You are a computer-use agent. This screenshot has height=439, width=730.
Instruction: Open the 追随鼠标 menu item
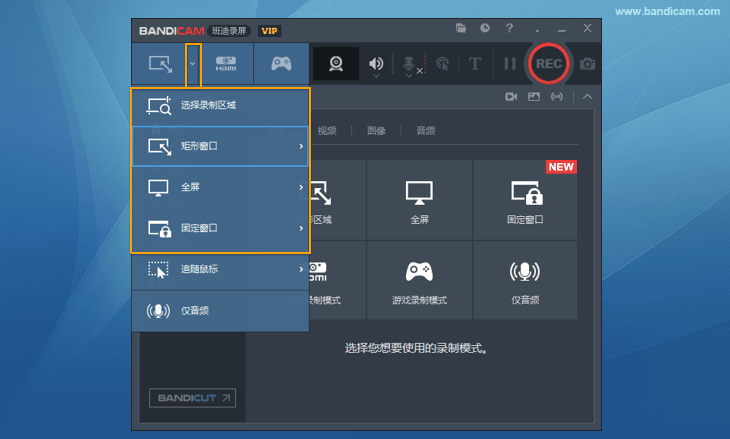tap(220, 269)
